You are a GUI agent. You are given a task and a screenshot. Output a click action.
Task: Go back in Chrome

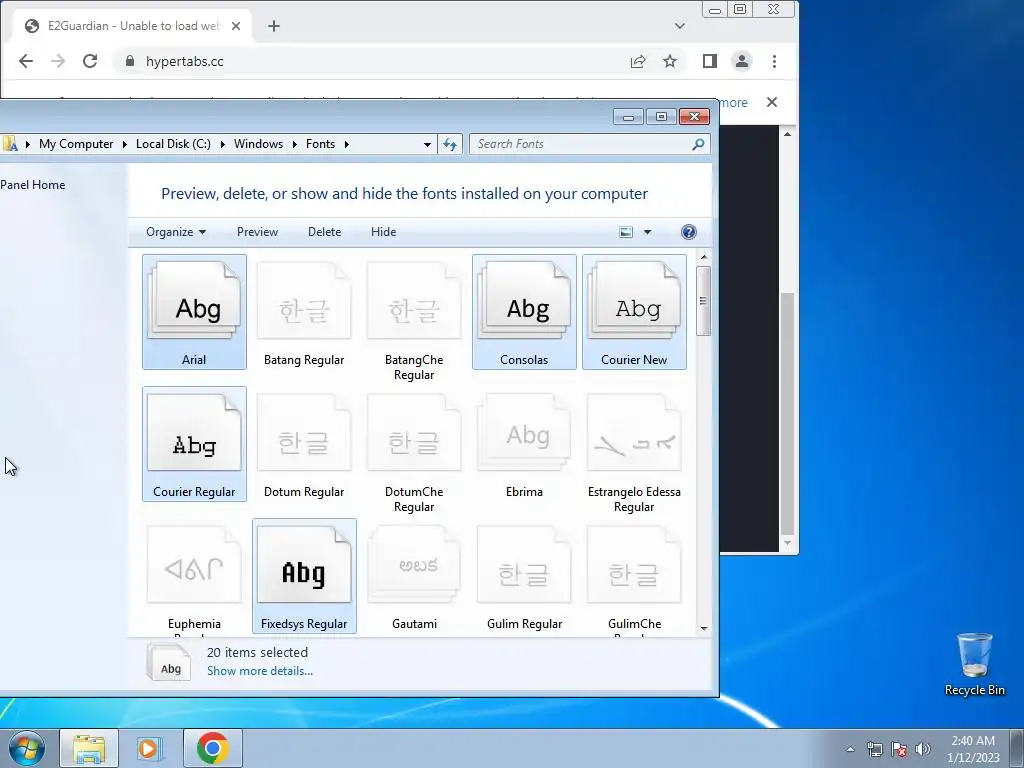pos(25,61)
